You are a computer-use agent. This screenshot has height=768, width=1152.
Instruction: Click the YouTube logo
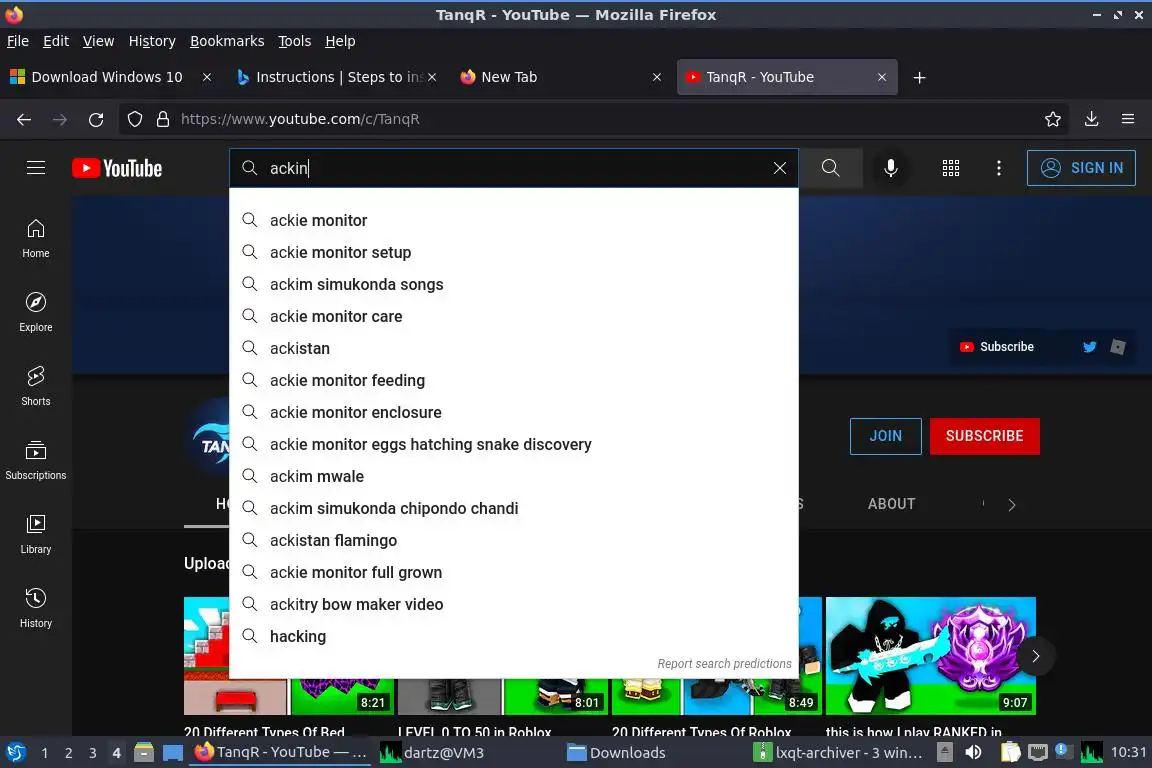tap(117, 168)
